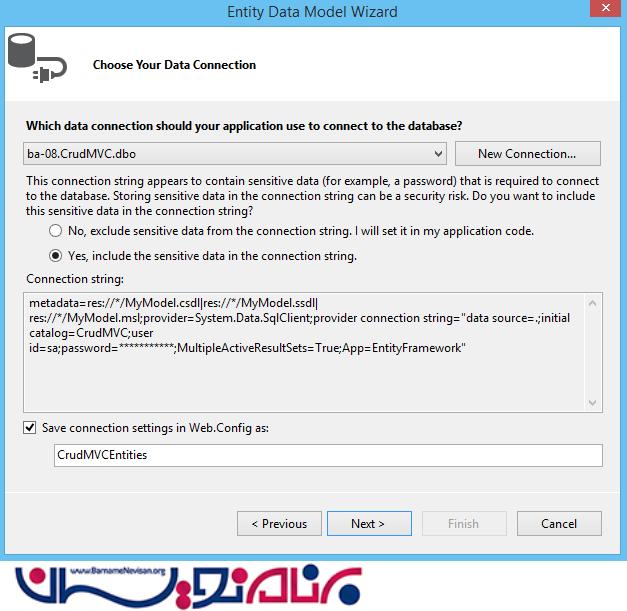Click the database connection plug icon
Viewport: 627px width, 611px height.
pyautogui.click(x=37, y=58)
